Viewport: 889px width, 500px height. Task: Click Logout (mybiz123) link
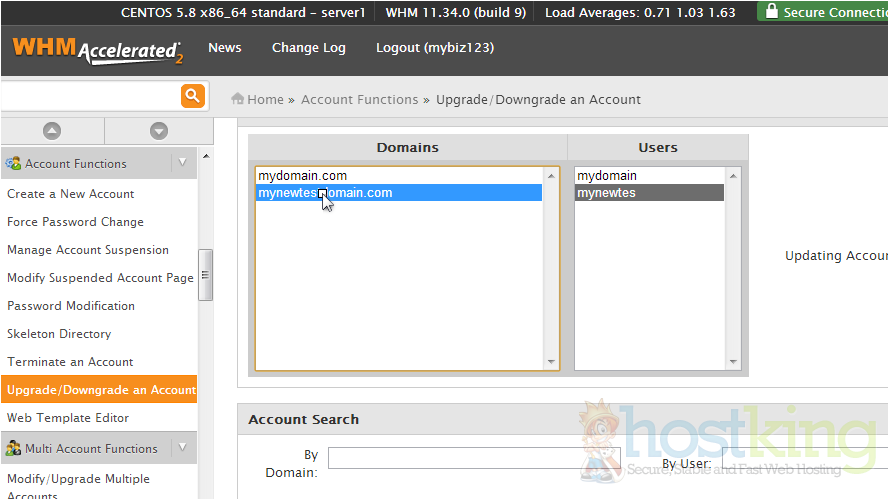[x=434, y=48]
